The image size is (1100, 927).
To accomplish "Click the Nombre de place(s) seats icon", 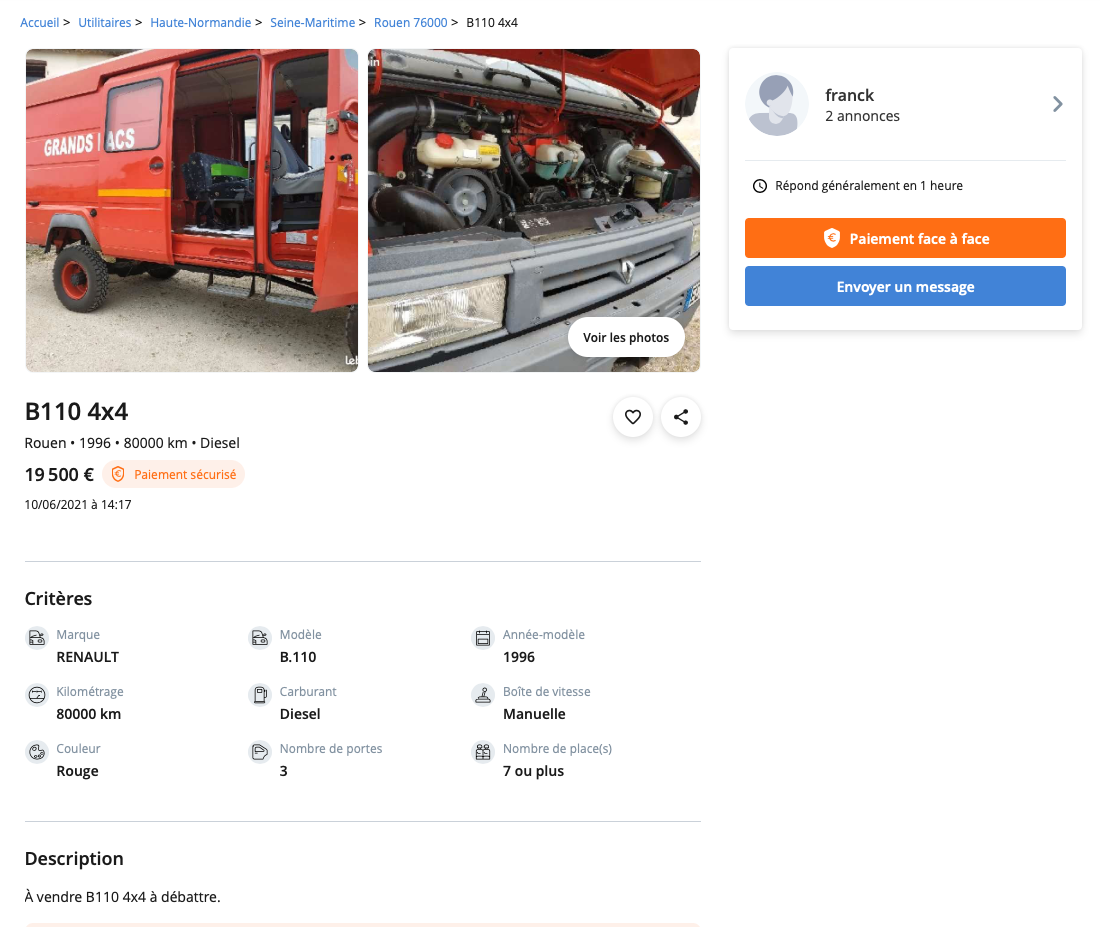I will coord(483,752).
